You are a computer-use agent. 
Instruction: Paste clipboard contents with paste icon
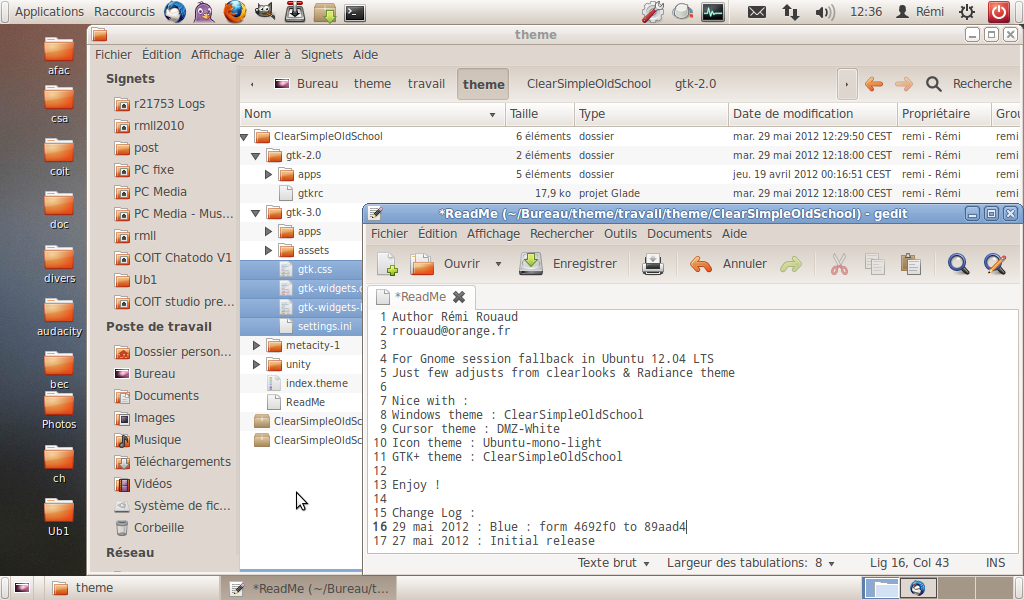click(x=911, y=264)
